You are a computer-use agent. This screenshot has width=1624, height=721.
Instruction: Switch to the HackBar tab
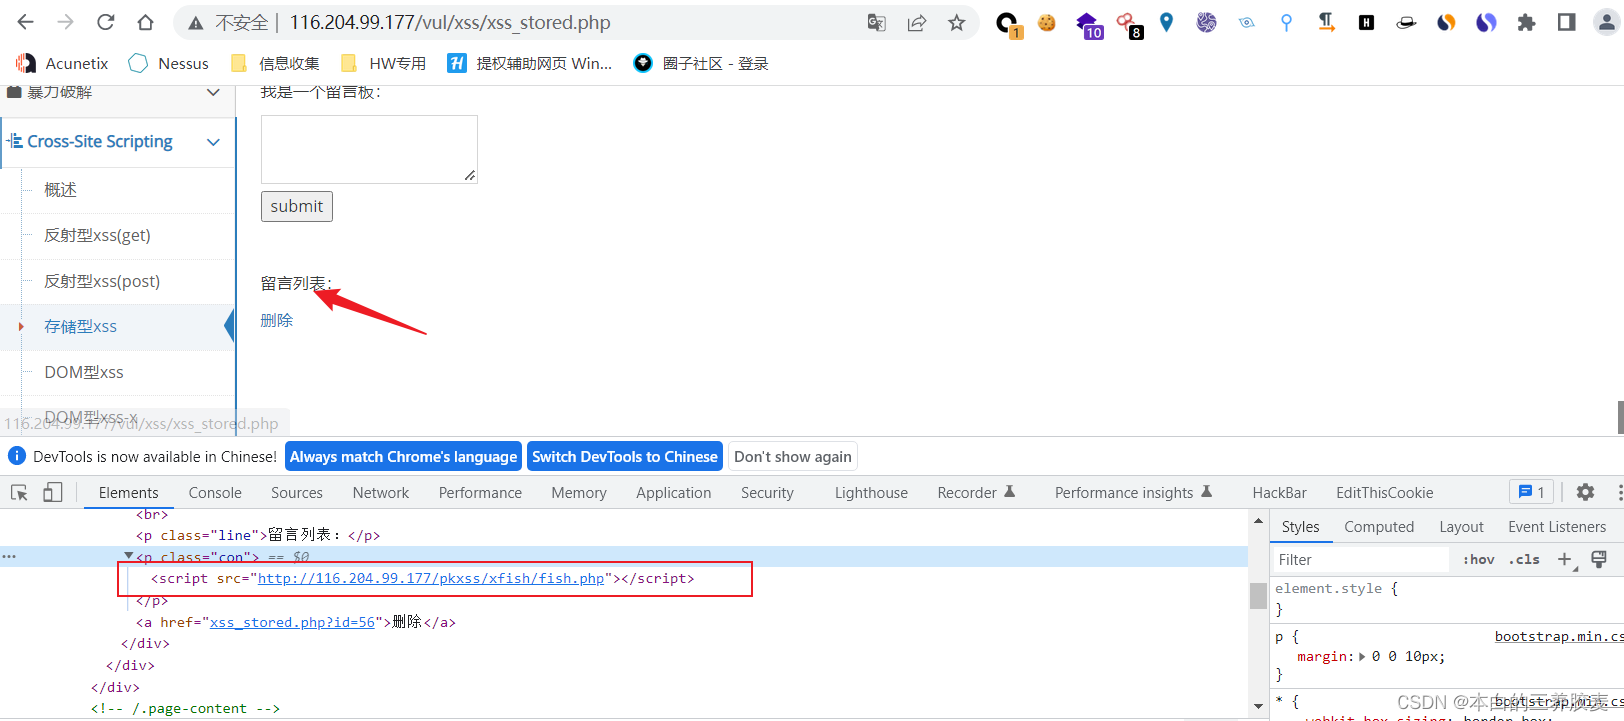pos(1279,492)
